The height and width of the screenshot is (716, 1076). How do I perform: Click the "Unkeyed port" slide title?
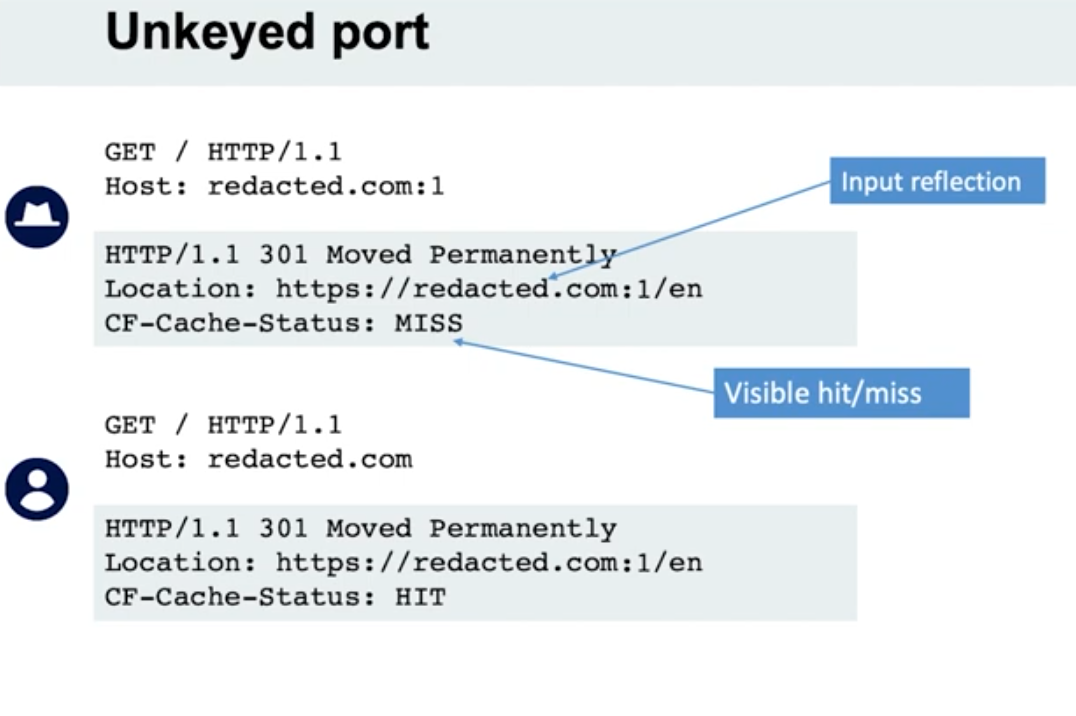pyautogui.click(x=267, y=33)
